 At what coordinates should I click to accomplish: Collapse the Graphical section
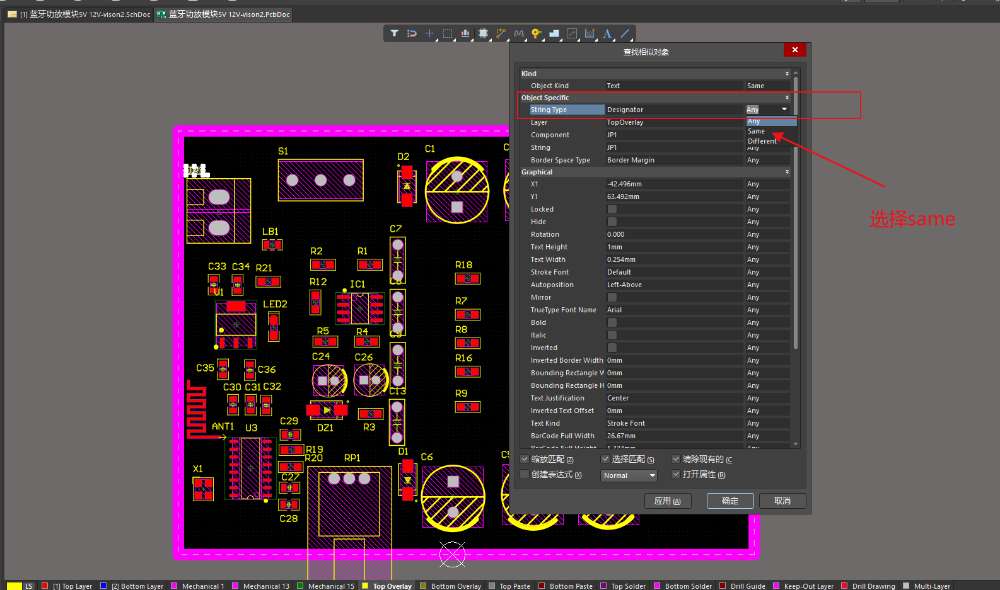tap(787, 172)
